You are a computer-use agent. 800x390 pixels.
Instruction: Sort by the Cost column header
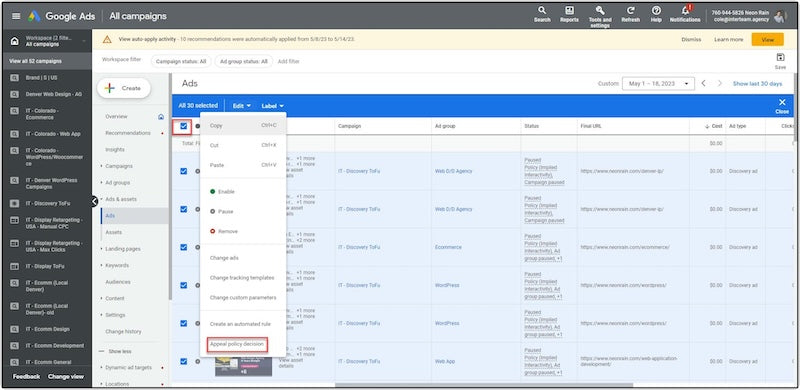click(x=713, y=126)
